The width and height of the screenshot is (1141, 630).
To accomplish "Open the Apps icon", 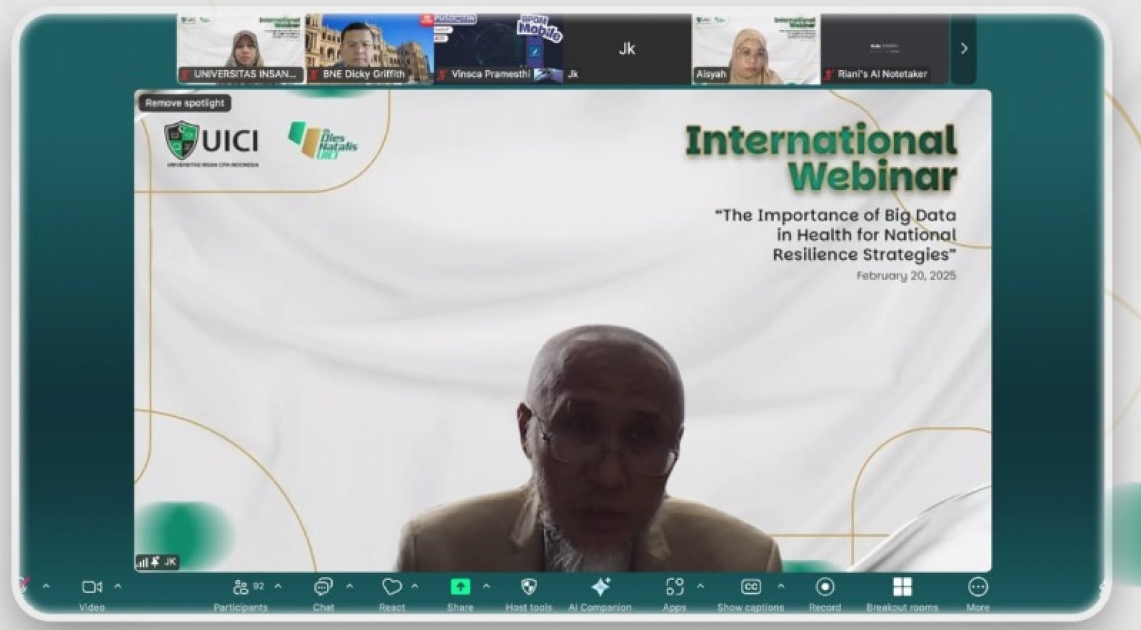I will click(675, 588).
